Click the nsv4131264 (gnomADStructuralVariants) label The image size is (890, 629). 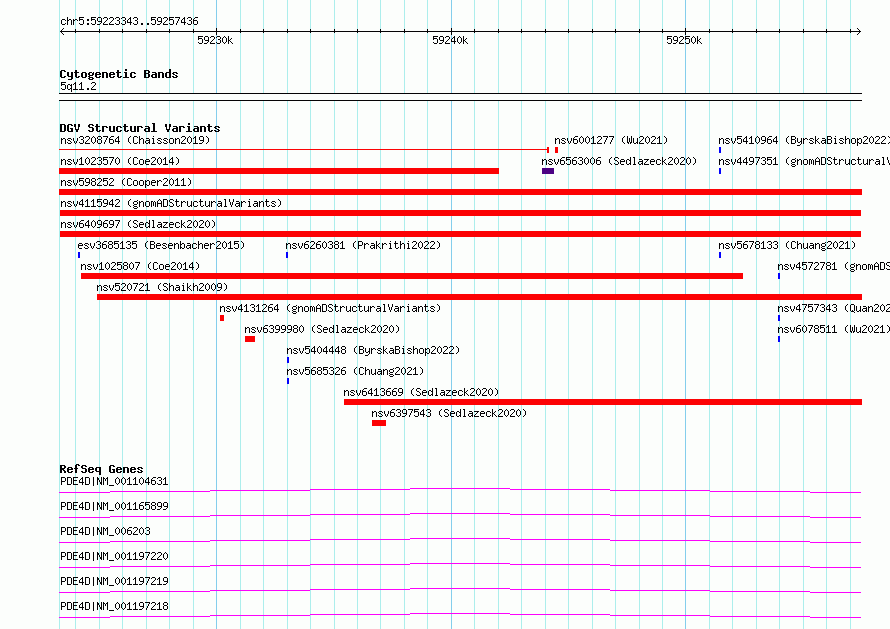330,308
